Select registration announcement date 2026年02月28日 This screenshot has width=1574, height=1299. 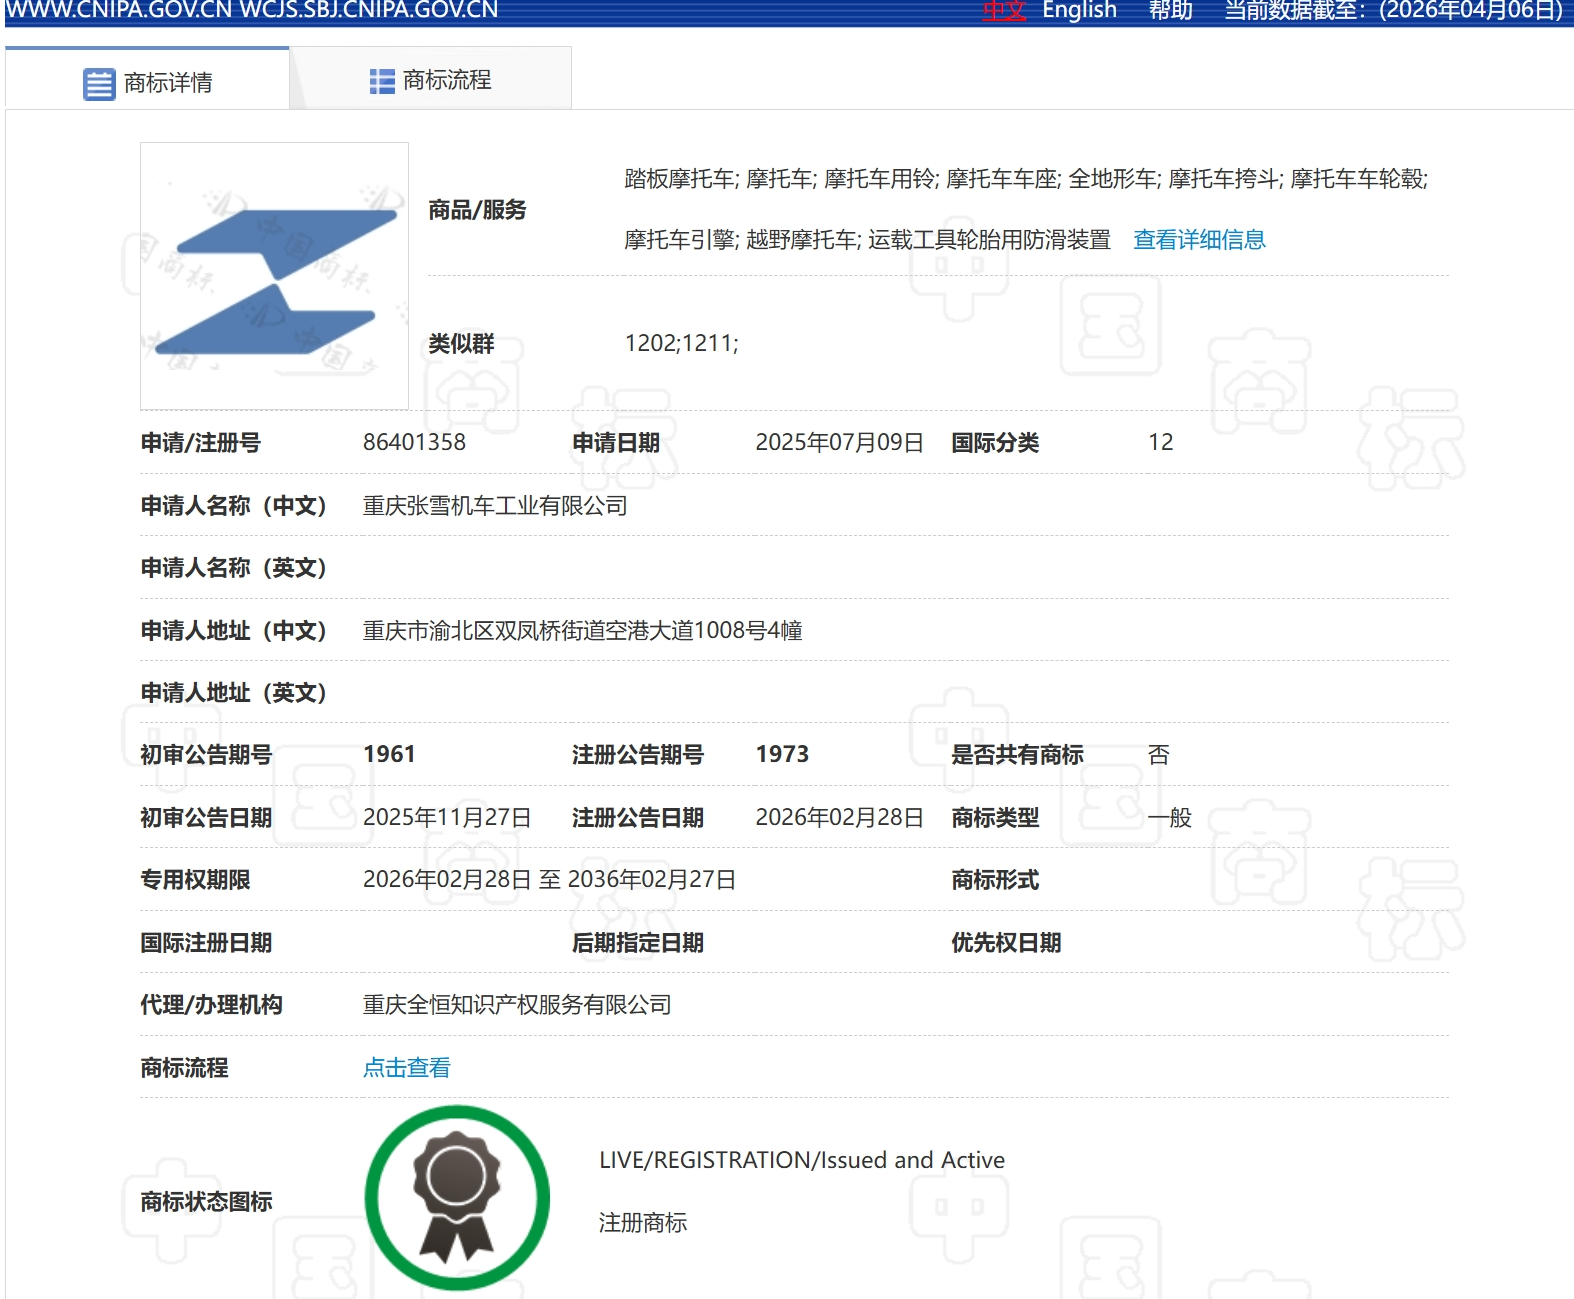pyautogui.click(x=839, y=818)
